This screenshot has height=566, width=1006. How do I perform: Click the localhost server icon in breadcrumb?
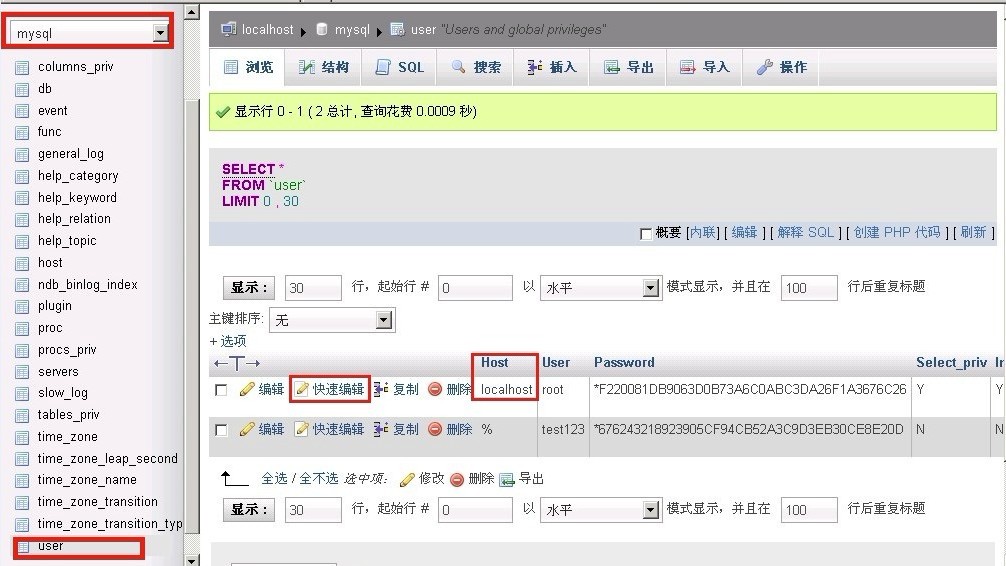point(228,30)
